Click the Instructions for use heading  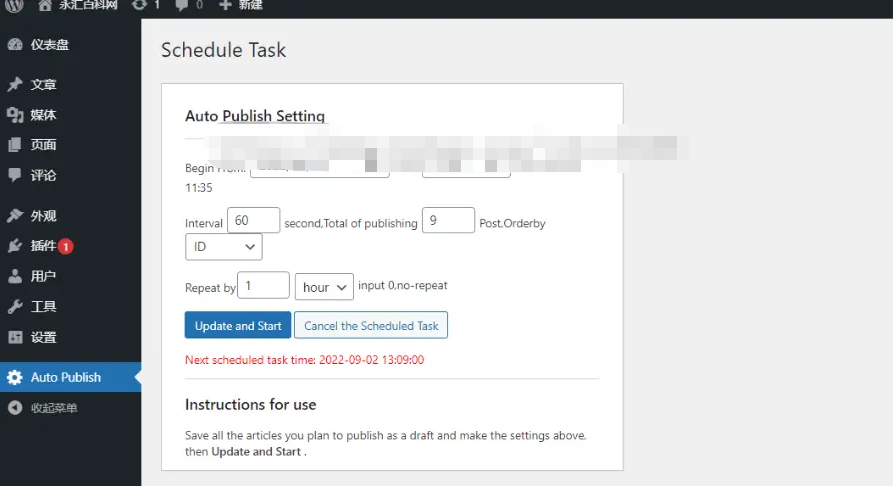click(x=251, y=405)
